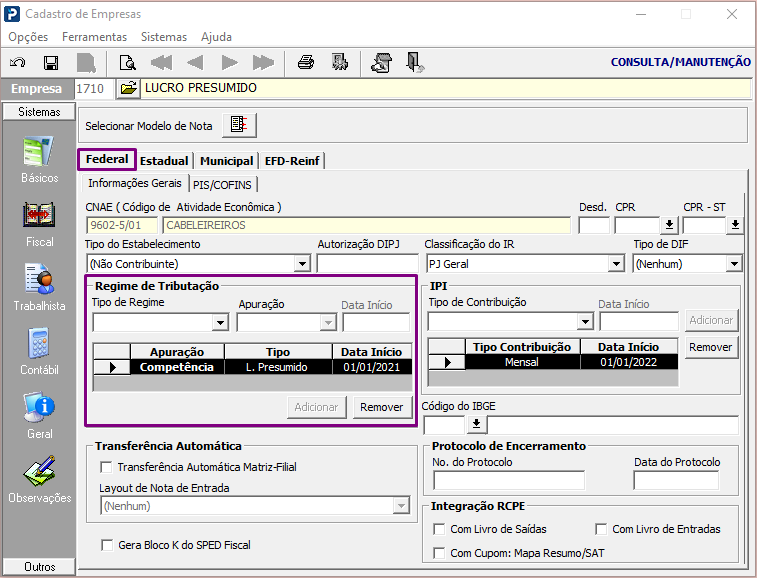
Task: Click the Empresa code field 1710
Action: click(94, 89)
